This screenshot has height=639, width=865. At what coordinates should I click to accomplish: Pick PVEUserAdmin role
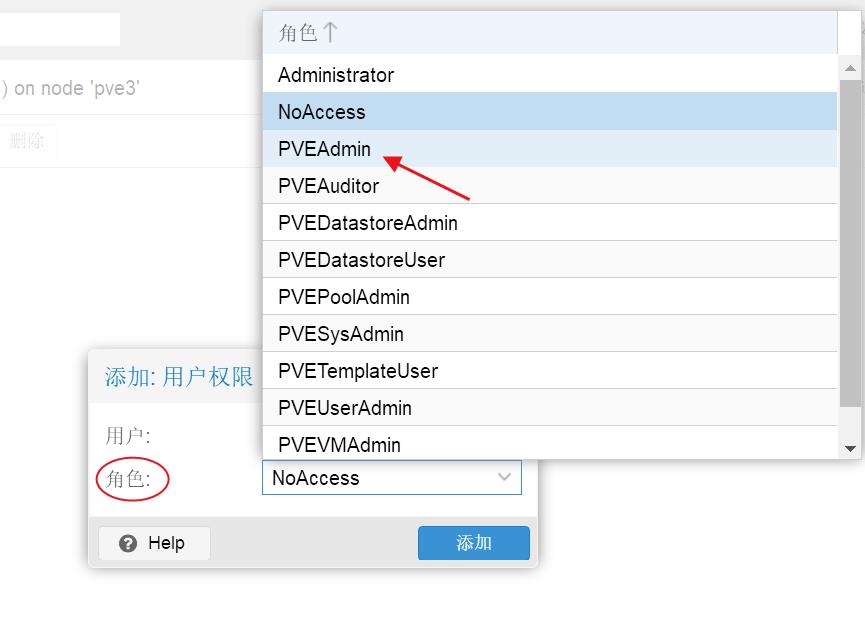click(x=549, y=407)
